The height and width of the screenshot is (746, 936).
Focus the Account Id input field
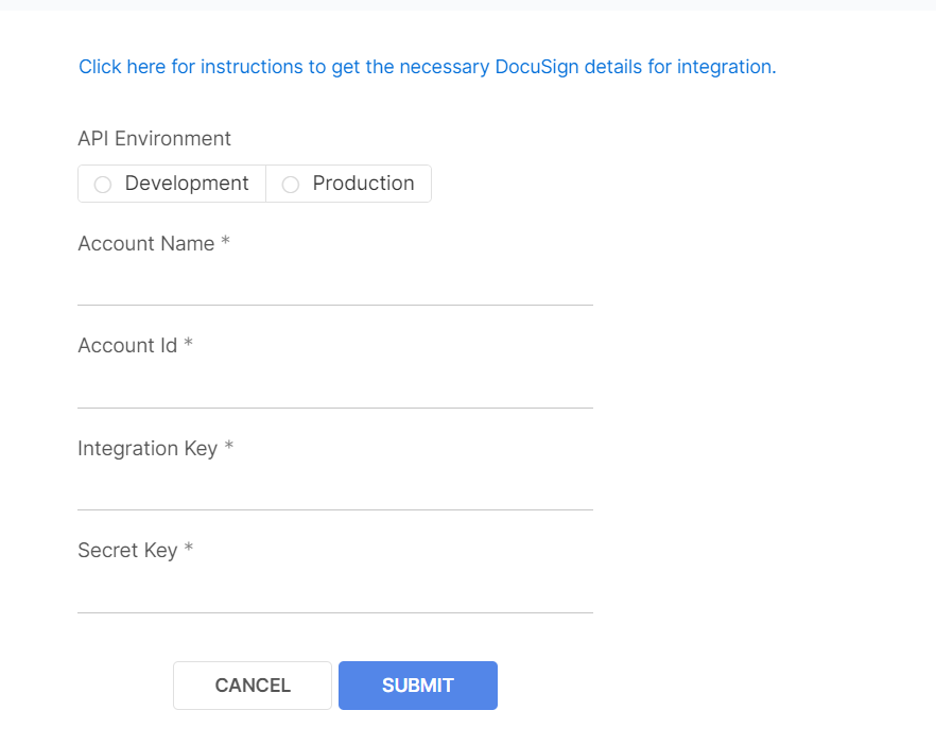pos(335,388)
